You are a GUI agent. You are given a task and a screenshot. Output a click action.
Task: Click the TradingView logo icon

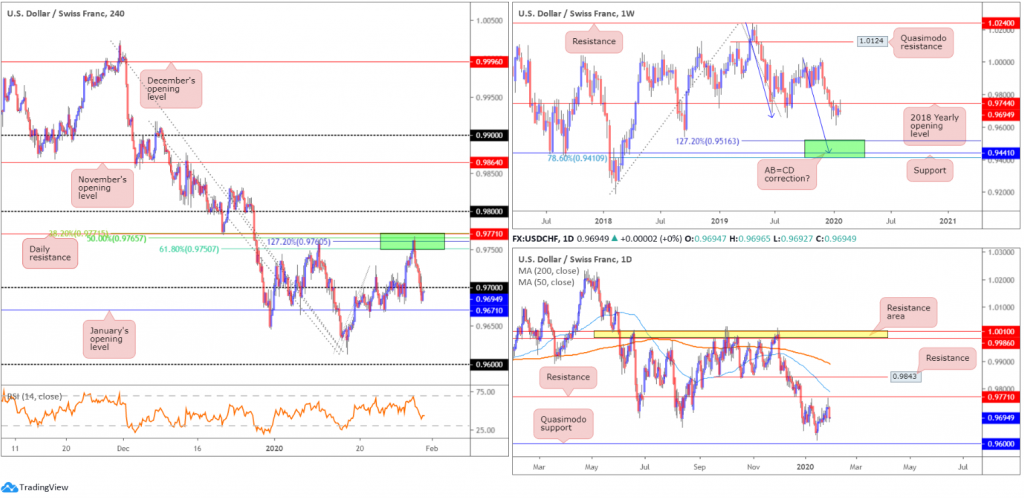coord(9,487)
